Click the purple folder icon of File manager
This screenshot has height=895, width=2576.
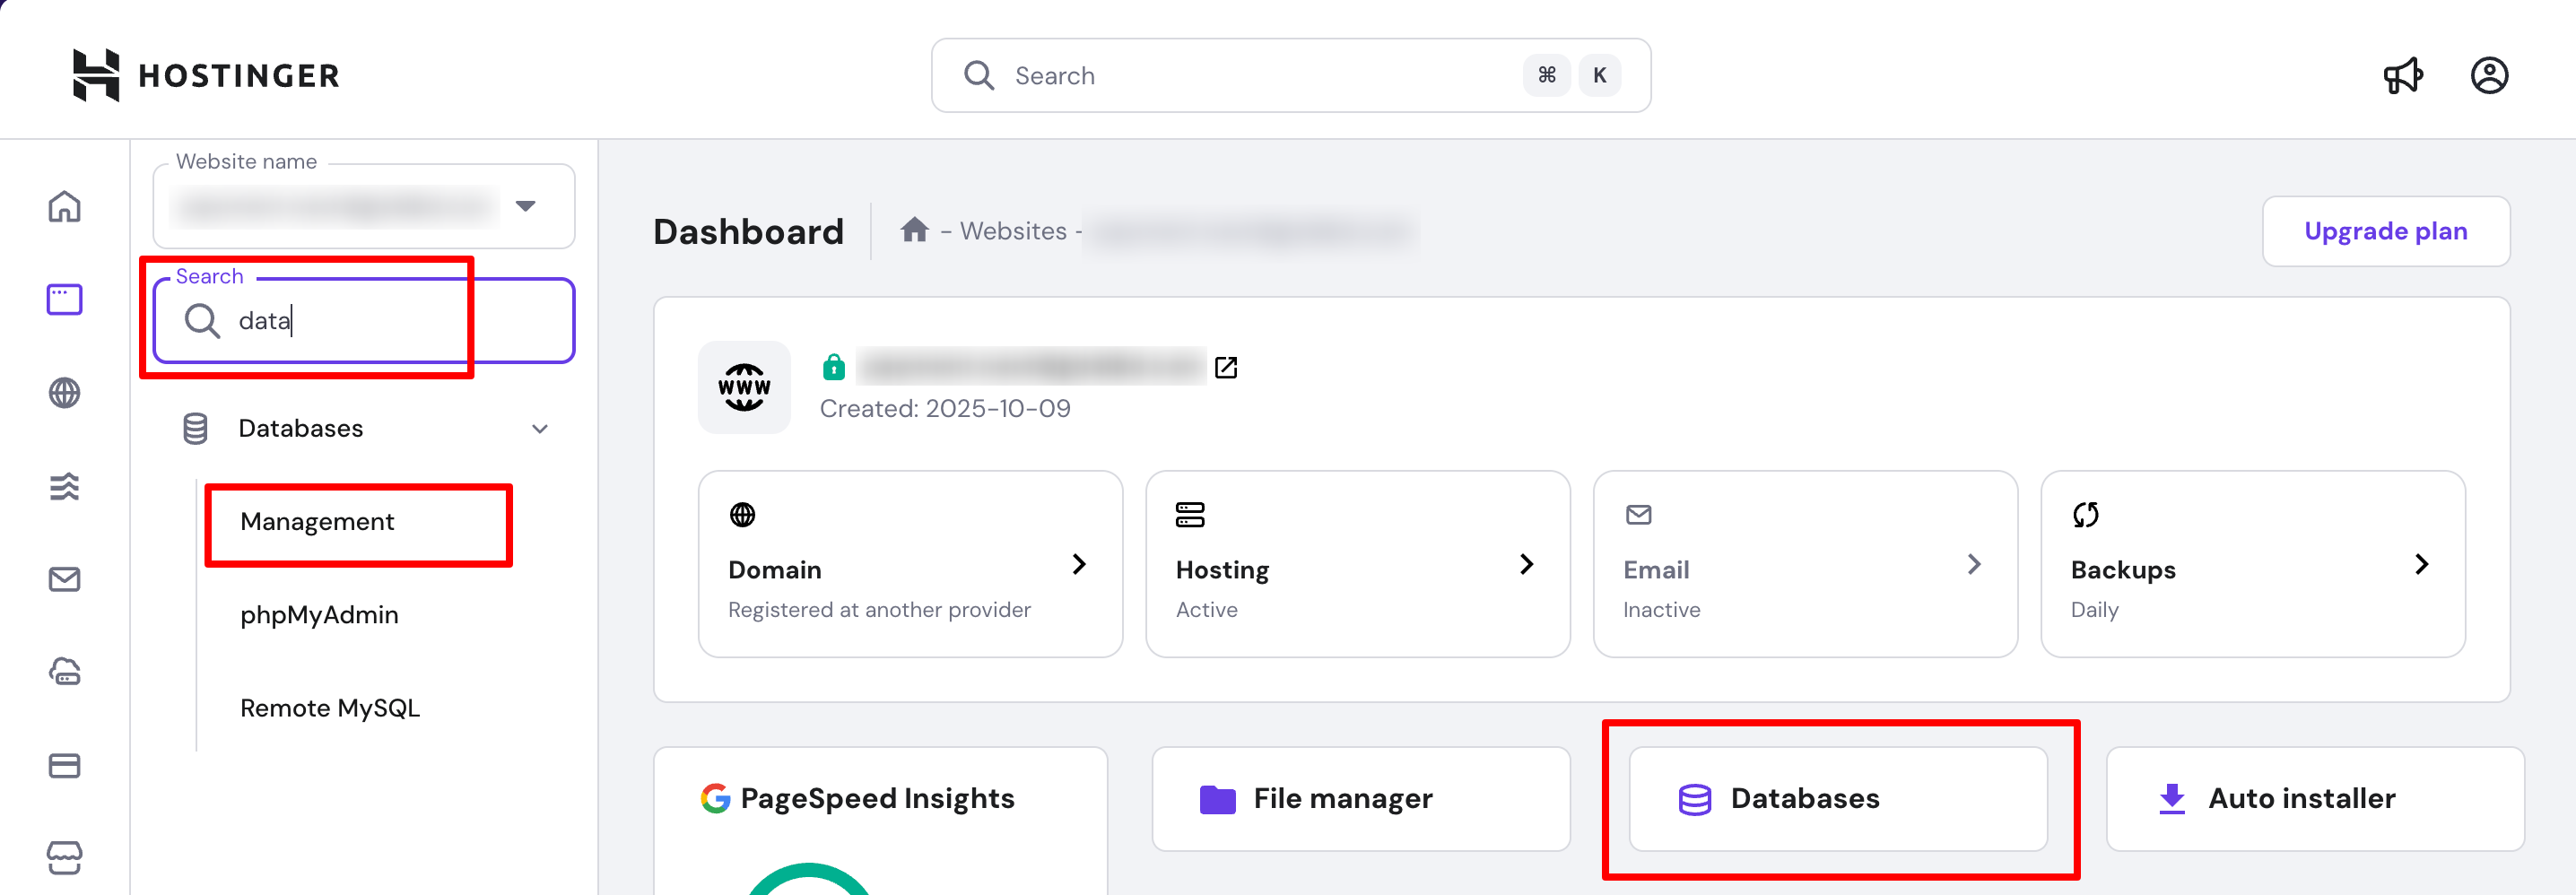pos(1217,799)
